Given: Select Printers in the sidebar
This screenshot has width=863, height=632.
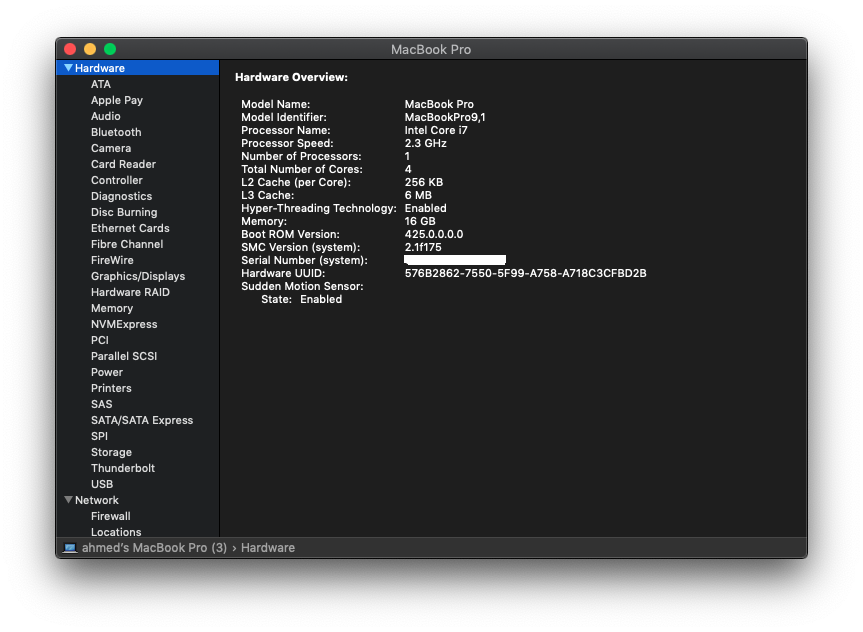Looking at the screenshot, I should pos(111,388).
